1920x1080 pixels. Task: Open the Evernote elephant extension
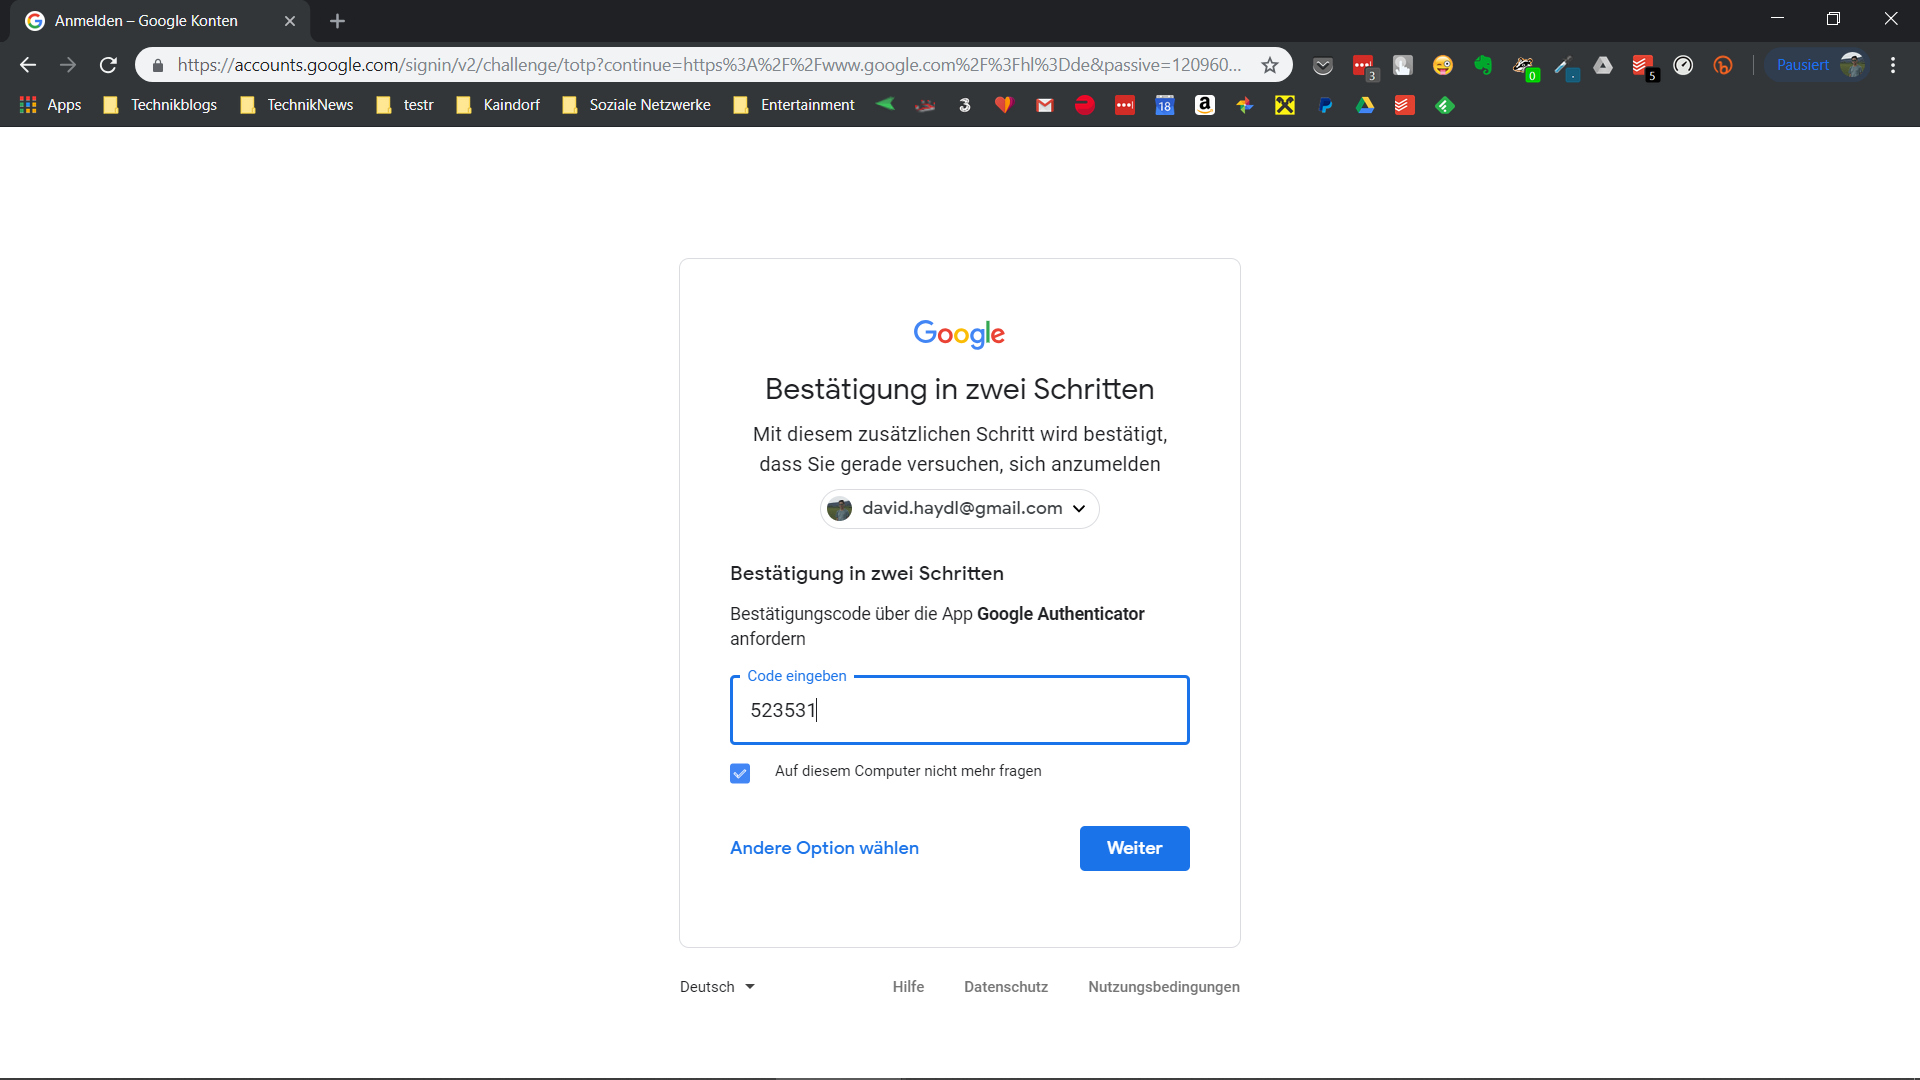point(1483,65)
